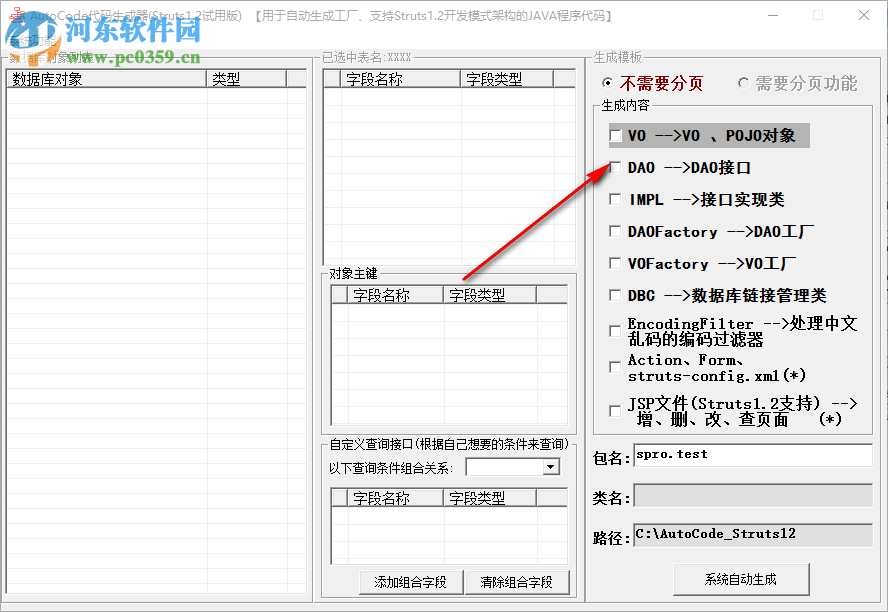Check the Action、Form、struts-config.xml option

[615, 366]
